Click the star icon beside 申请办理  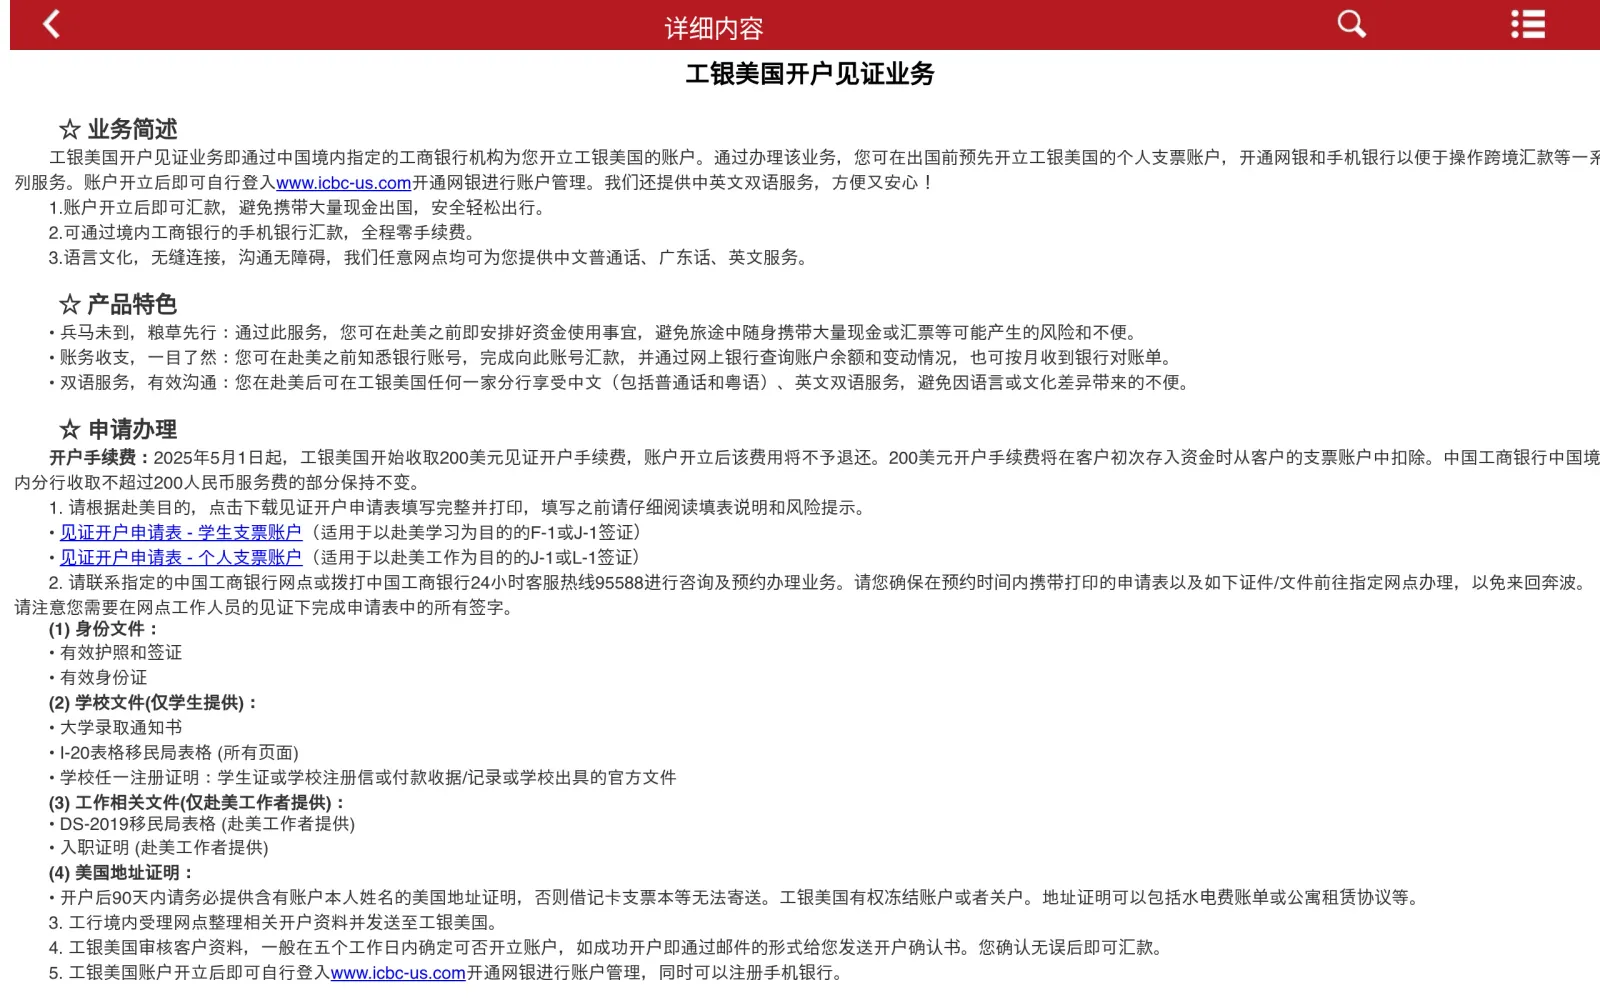(69, 429)
